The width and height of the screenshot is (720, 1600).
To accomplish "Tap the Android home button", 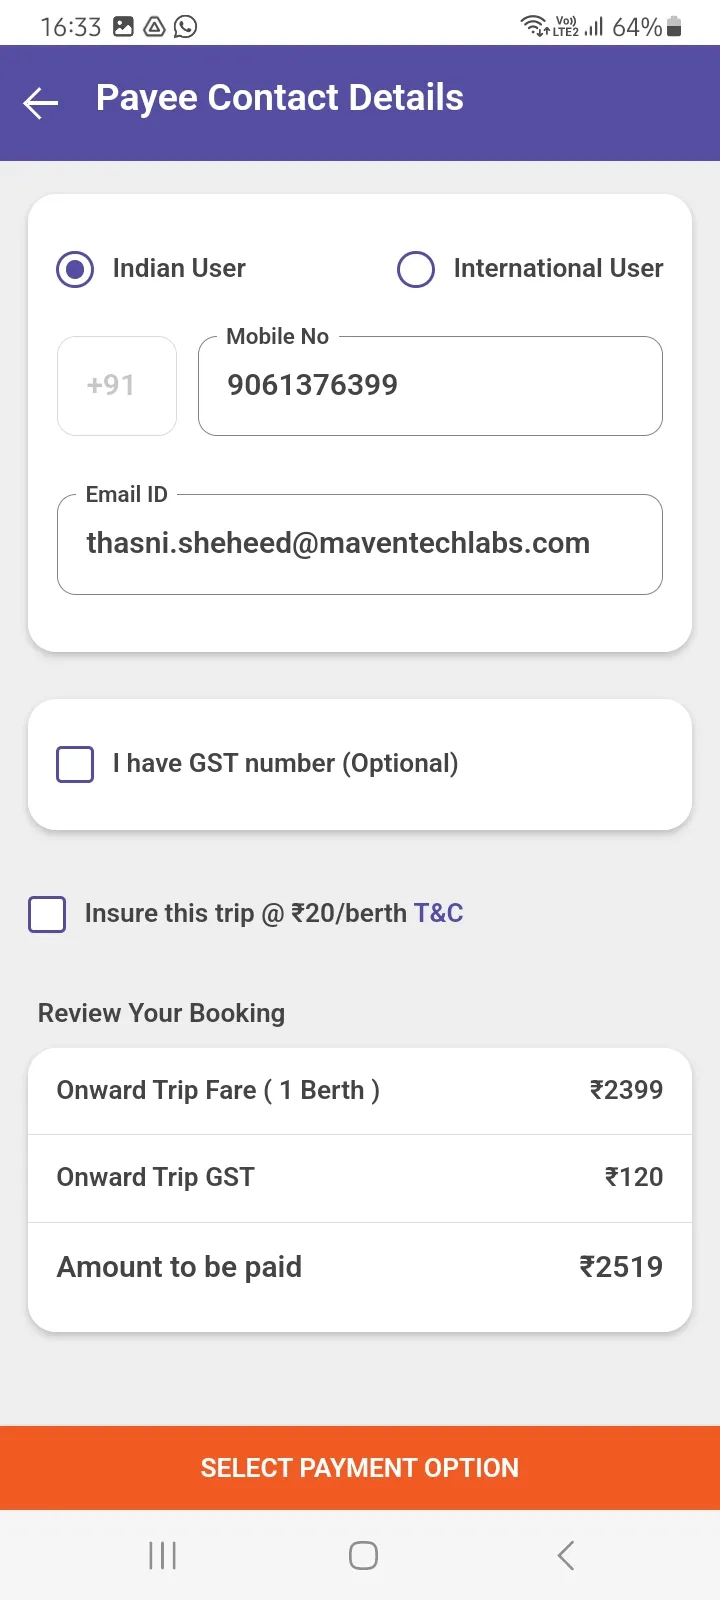I will point(363,1555).
